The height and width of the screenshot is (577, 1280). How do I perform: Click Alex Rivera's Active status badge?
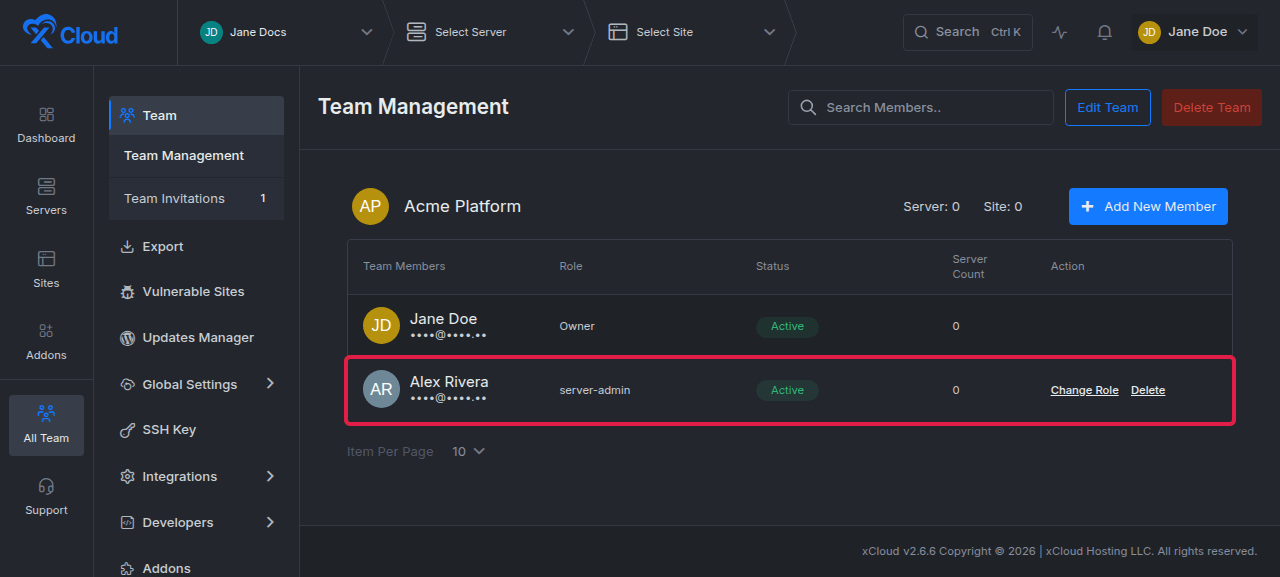coord(787,390)
